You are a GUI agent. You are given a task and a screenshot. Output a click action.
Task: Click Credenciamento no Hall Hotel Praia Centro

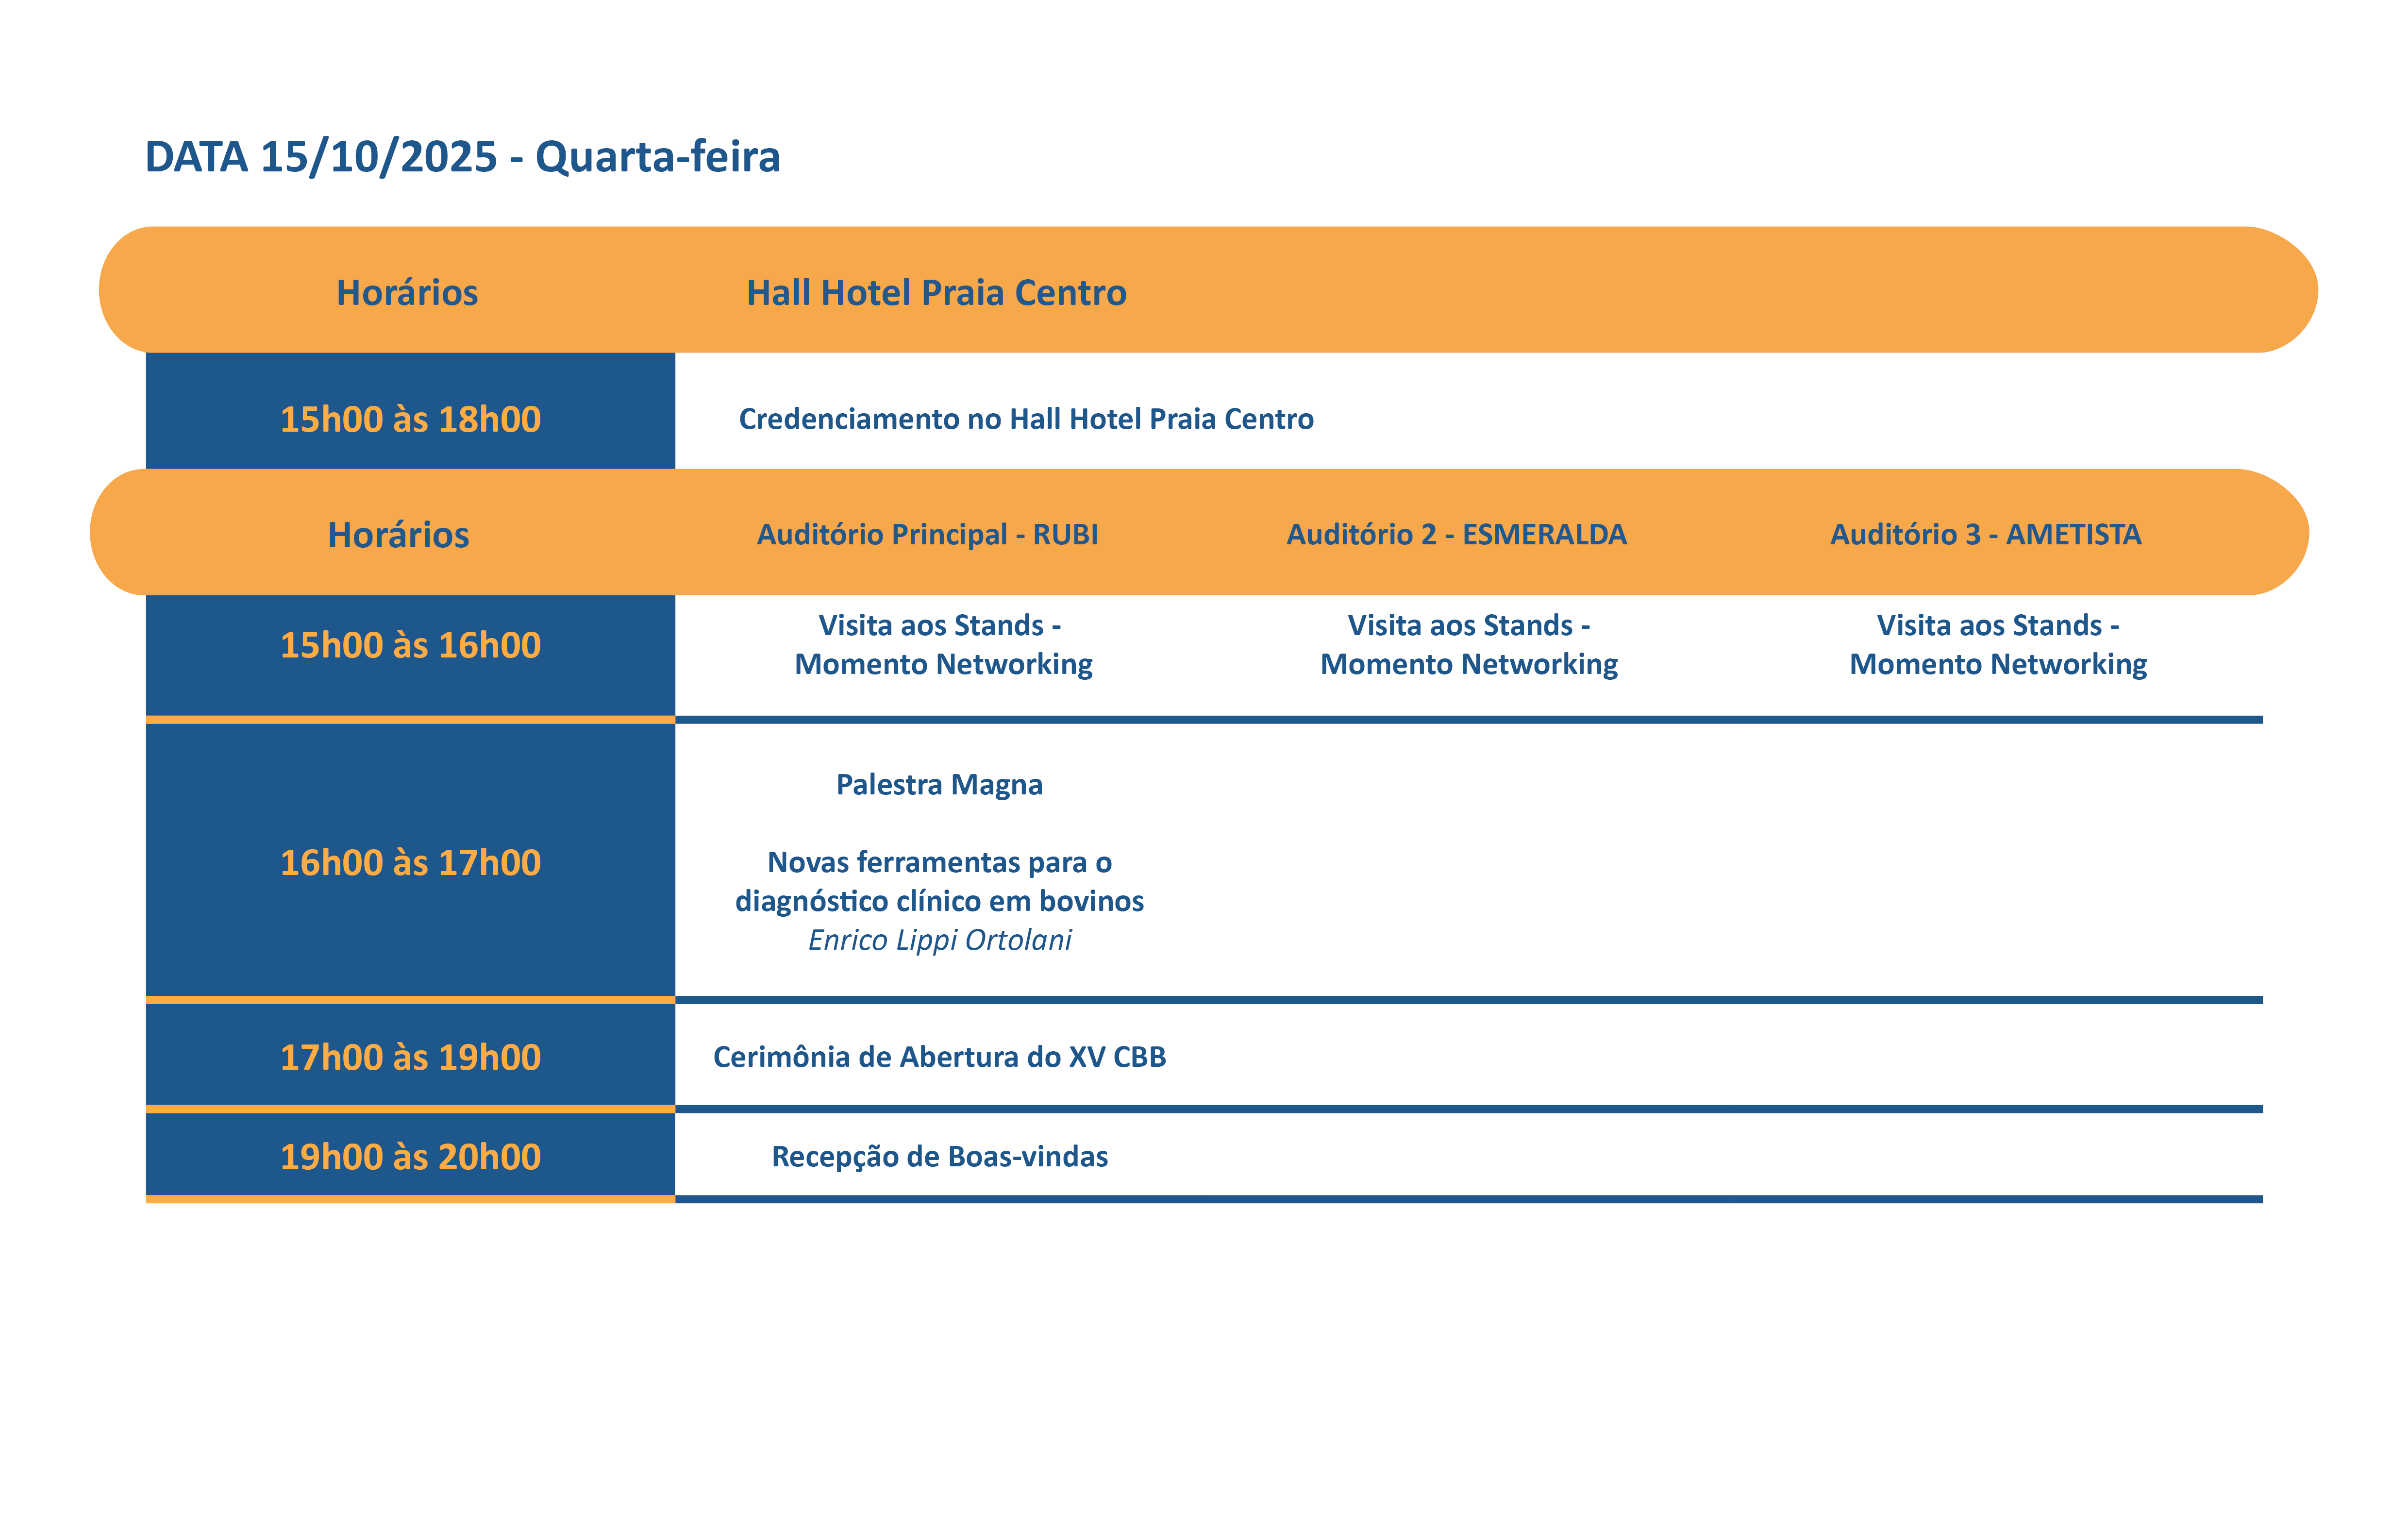pos(1025,419)
